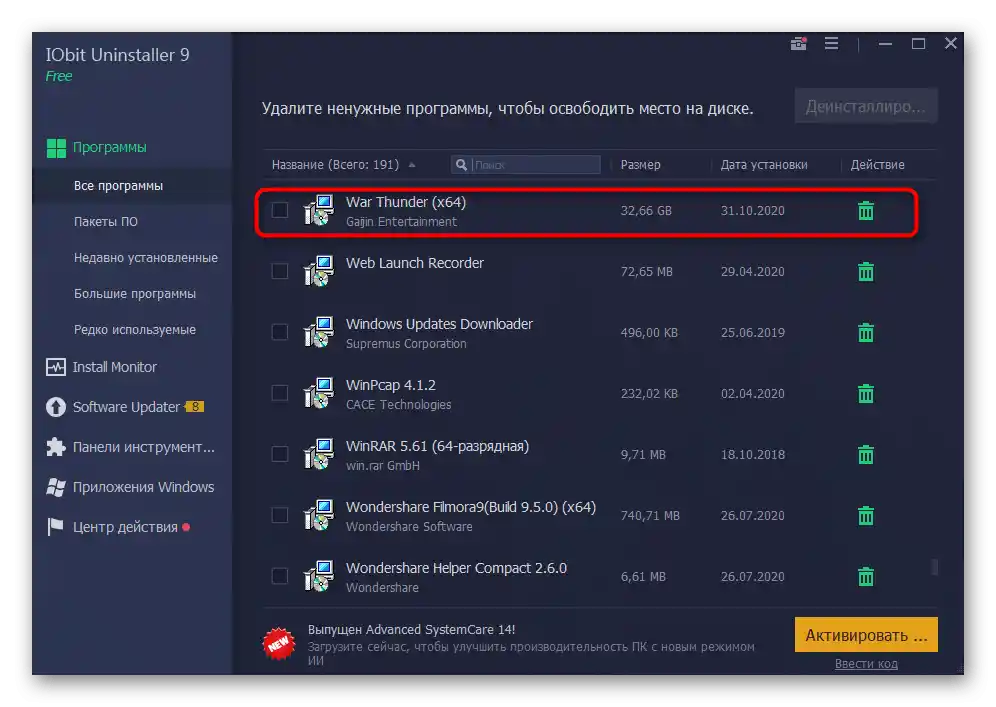The height and width of the screenshot is (707, 996).
Task: Click the Web Launch Recorder program icon
Action: (319, 271)
